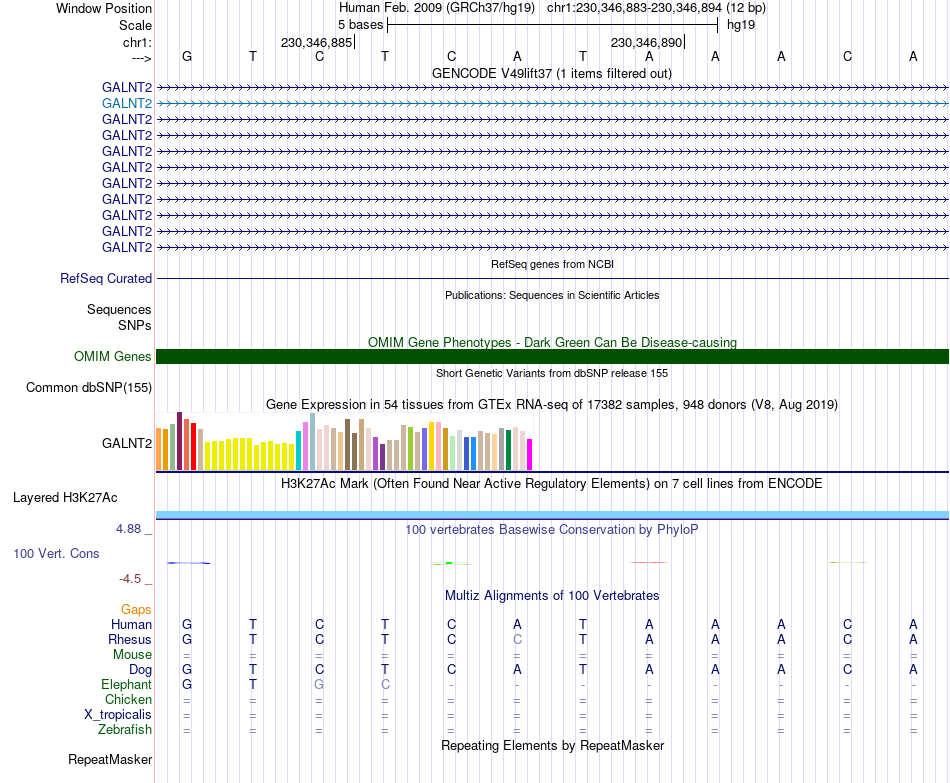Image resolution: width=950 pixels, height=783 pixels.
Task: Click the gray C in Rhesus row
Action: point(517,640)
